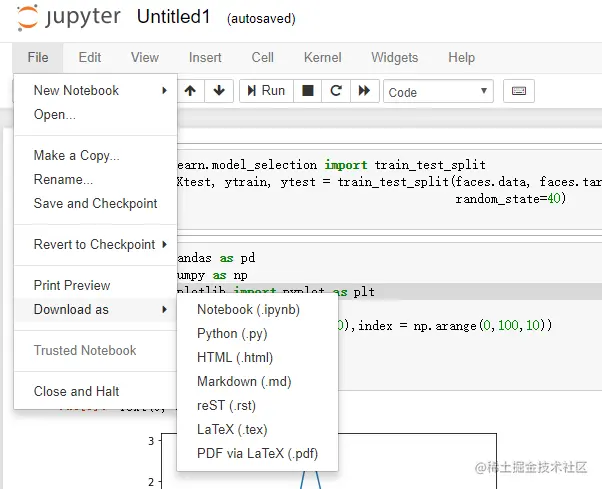The image size is (602, 489).
Task: Click the train_test_split import code line
Action: tap(331, 165)
